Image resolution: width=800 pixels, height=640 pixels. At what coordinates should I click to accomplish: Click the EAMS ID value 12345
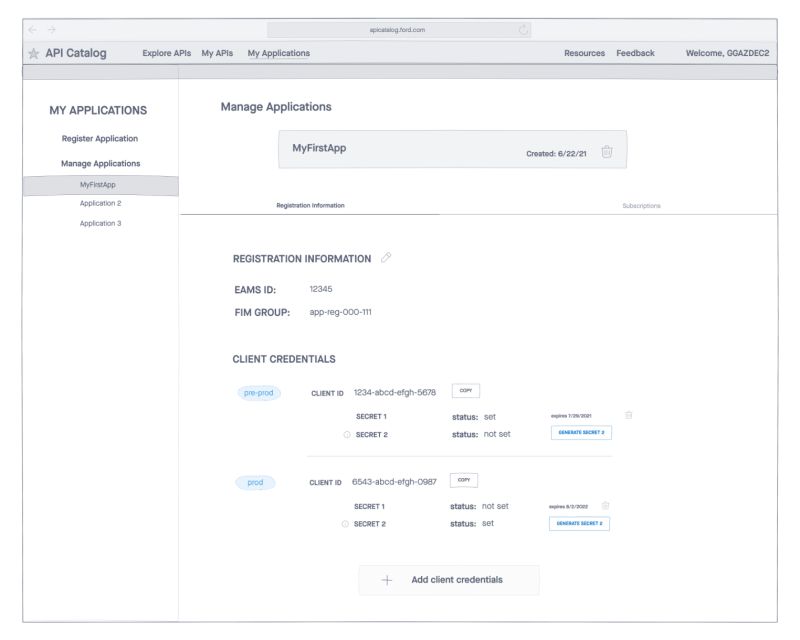[x=320, y=289]
